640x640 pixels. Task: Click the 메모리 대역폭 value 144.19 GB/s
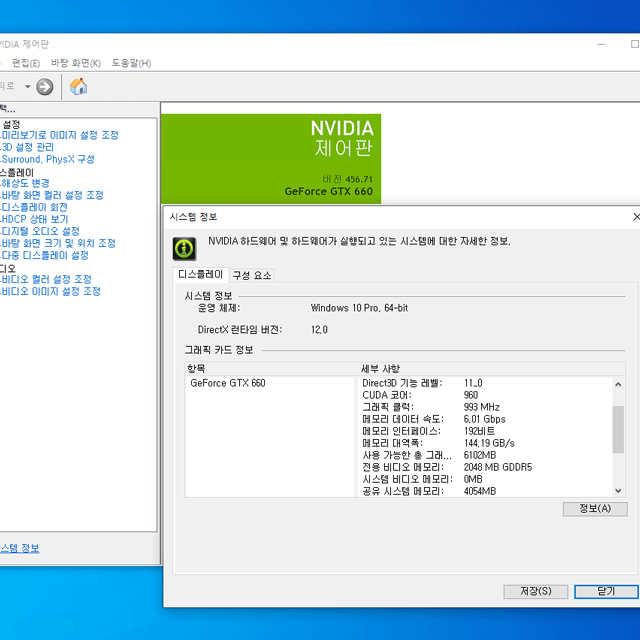(489, 443)
